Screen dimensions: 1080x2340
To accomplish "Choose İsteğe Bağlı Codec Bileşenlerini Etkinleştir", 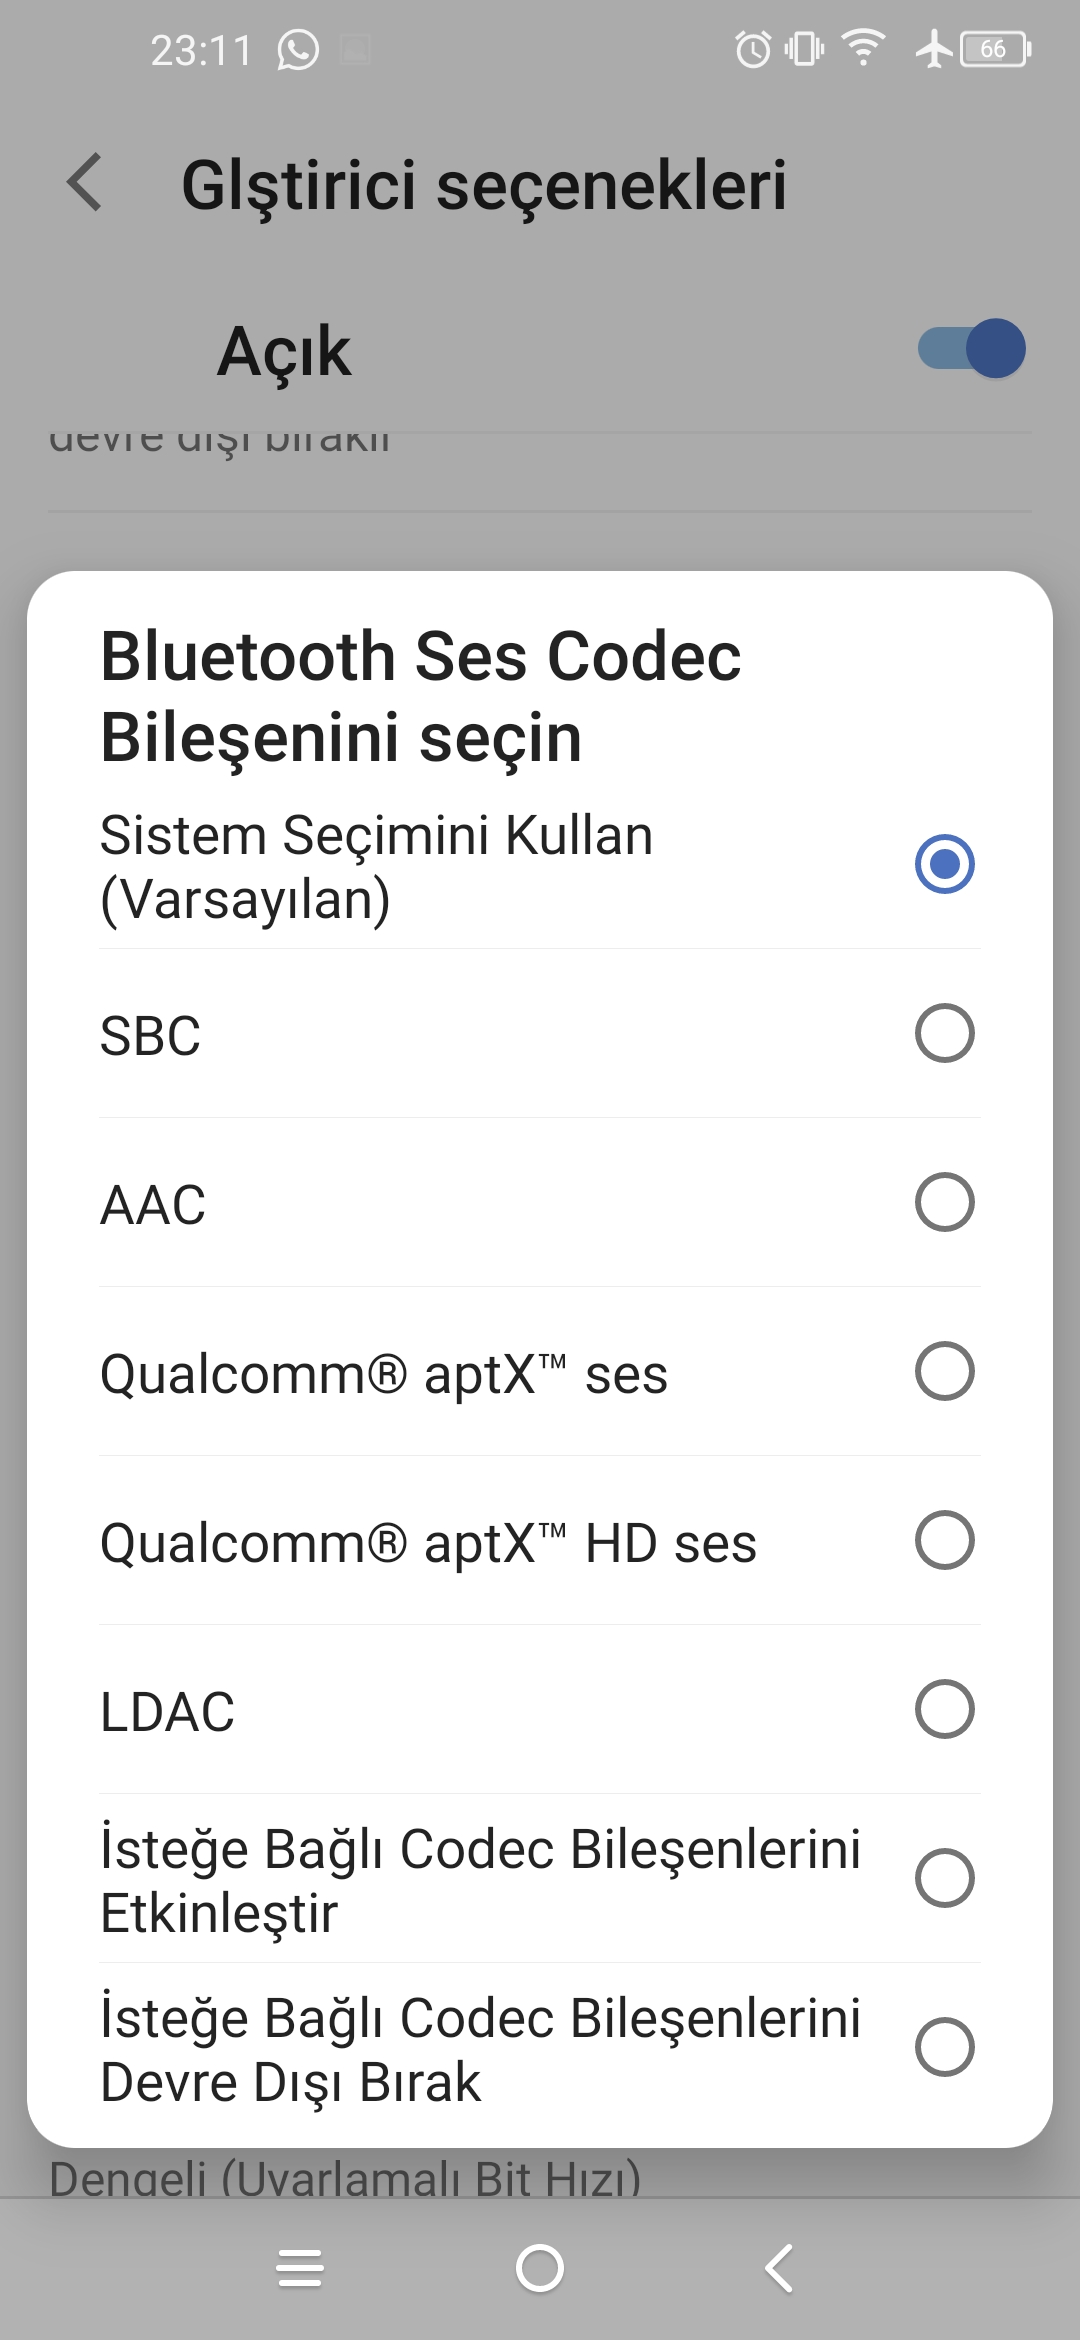I will click(x=540, y=1879).
